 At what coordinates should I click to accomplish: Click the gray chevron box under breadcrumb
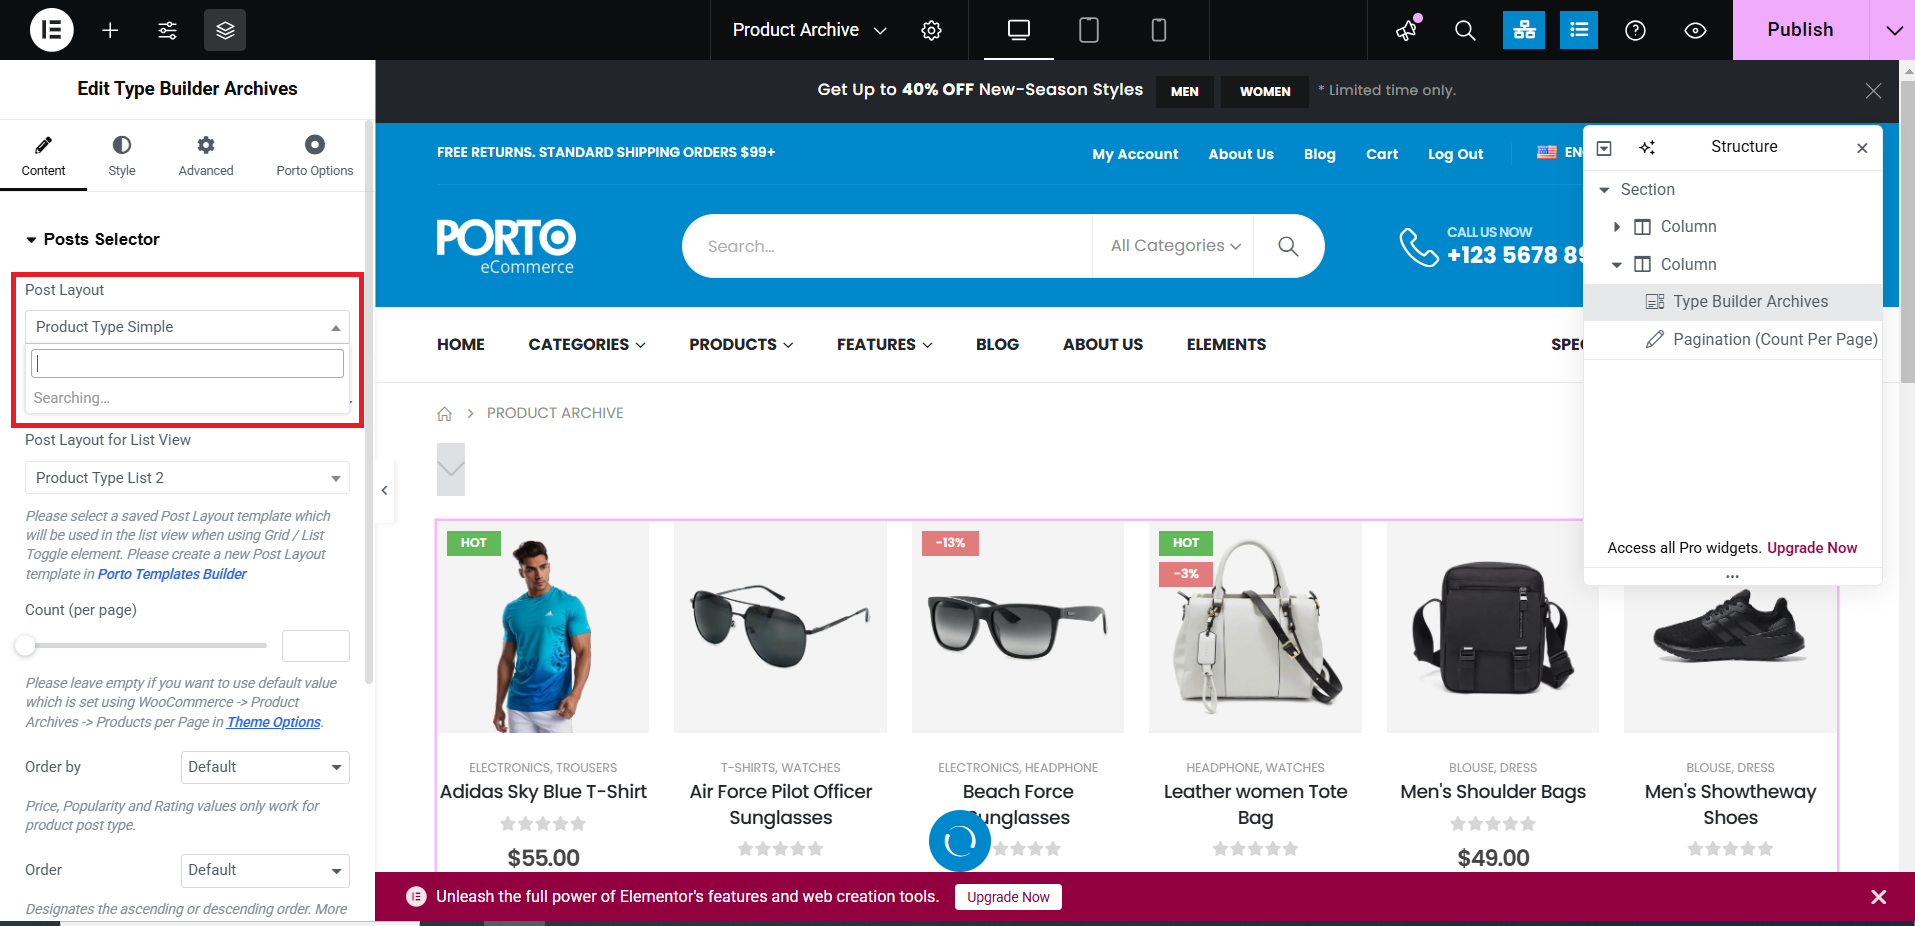click(451, 469)
